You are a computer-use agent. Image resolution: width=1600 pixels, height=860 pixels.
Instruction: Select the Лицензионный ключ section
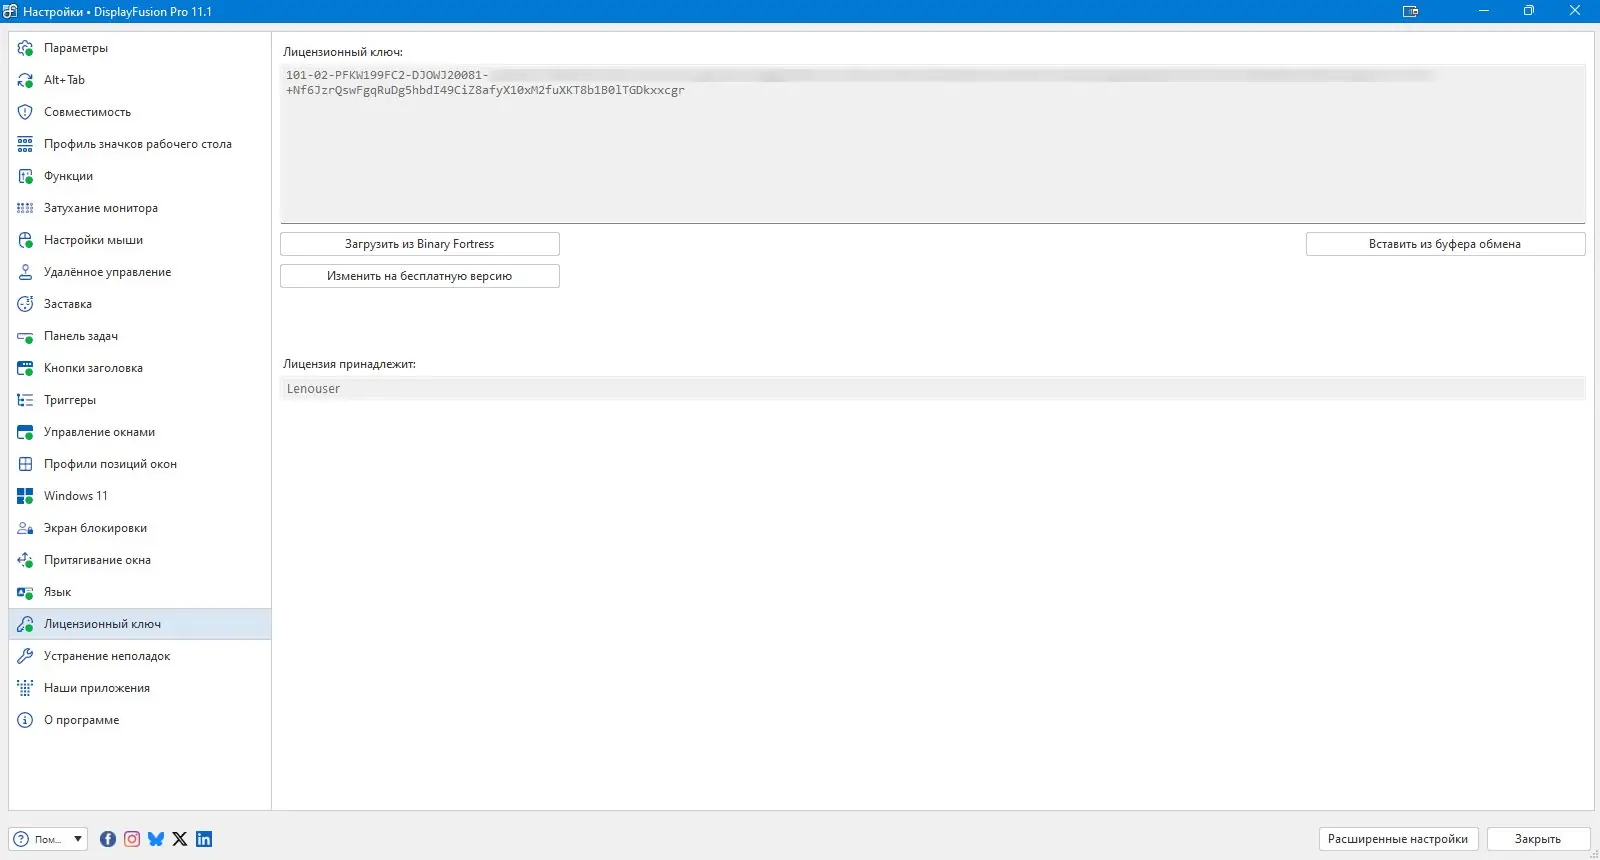(x=140, y=624)
